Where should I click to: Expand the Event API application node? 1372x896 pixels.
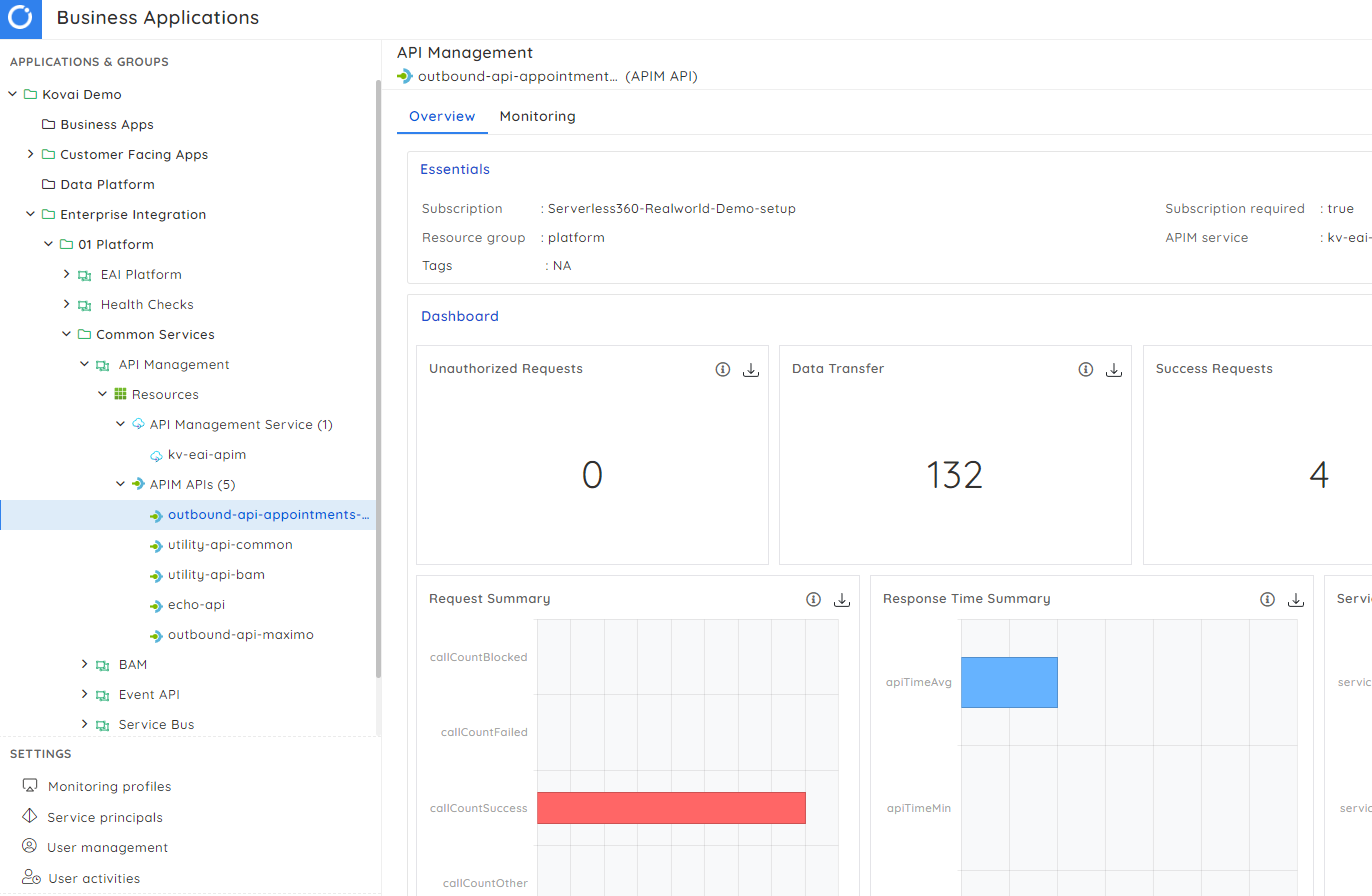[x=84, y=694]
